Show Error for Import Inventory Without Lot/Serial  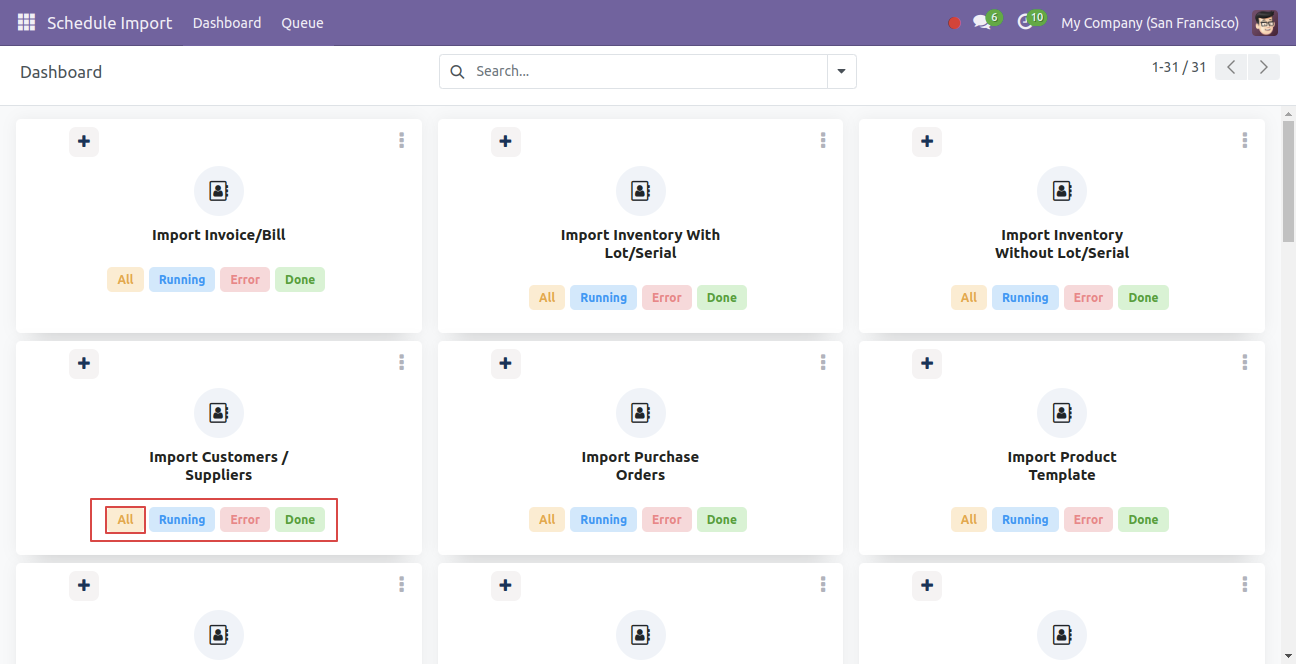pos(1088,298)
